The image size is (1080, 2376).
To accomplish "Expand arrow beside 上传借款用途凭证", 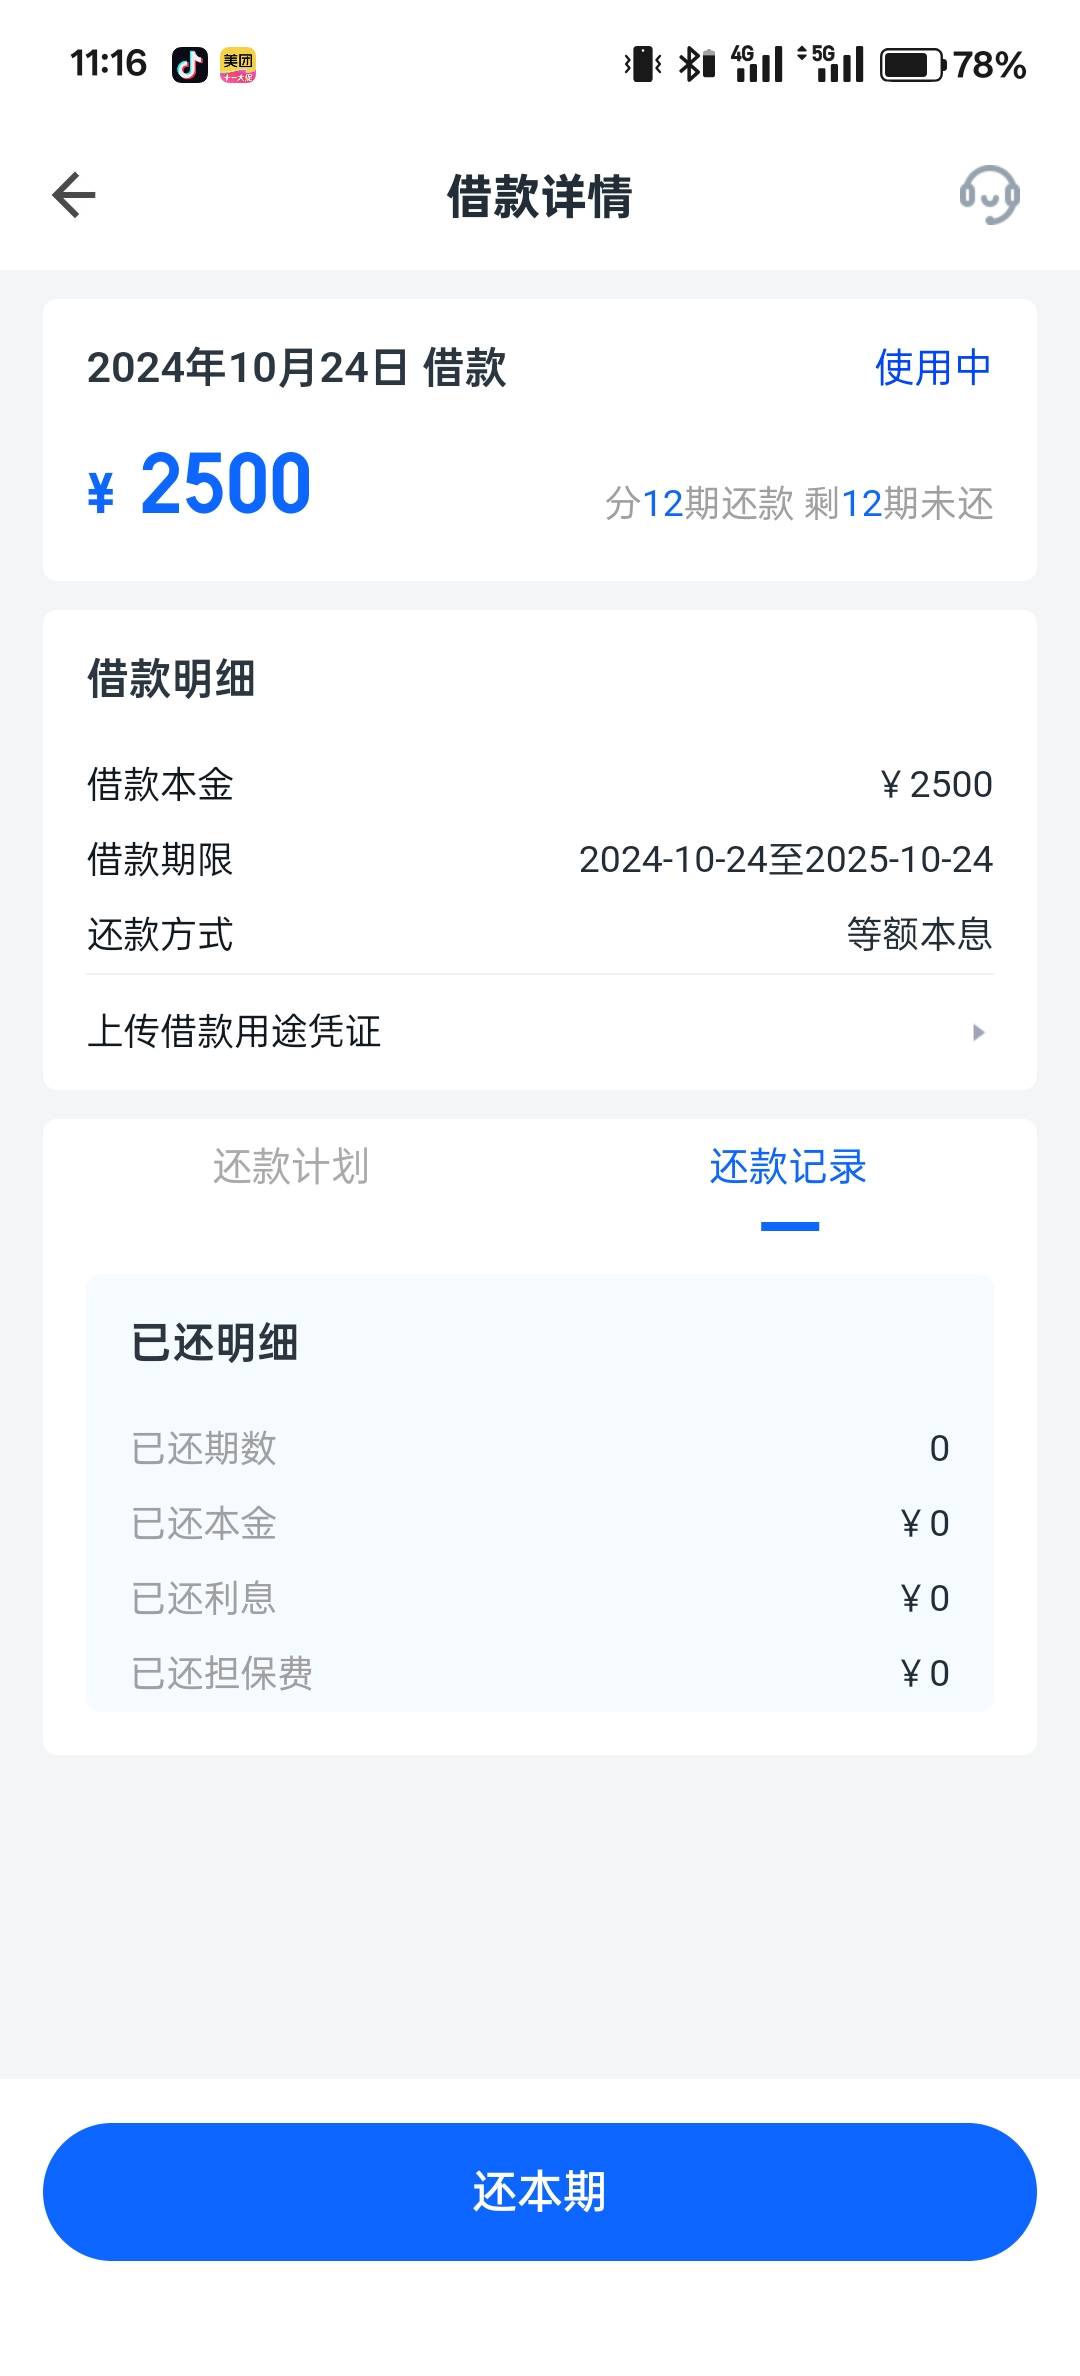I will click(979, 1032).
